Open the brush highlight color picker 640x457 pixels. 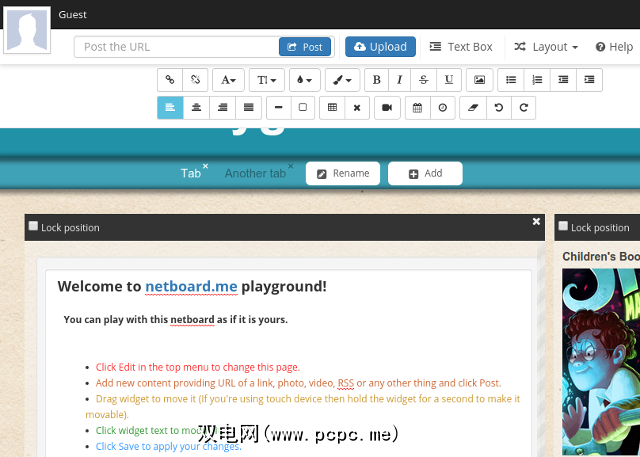click(341, 80)
